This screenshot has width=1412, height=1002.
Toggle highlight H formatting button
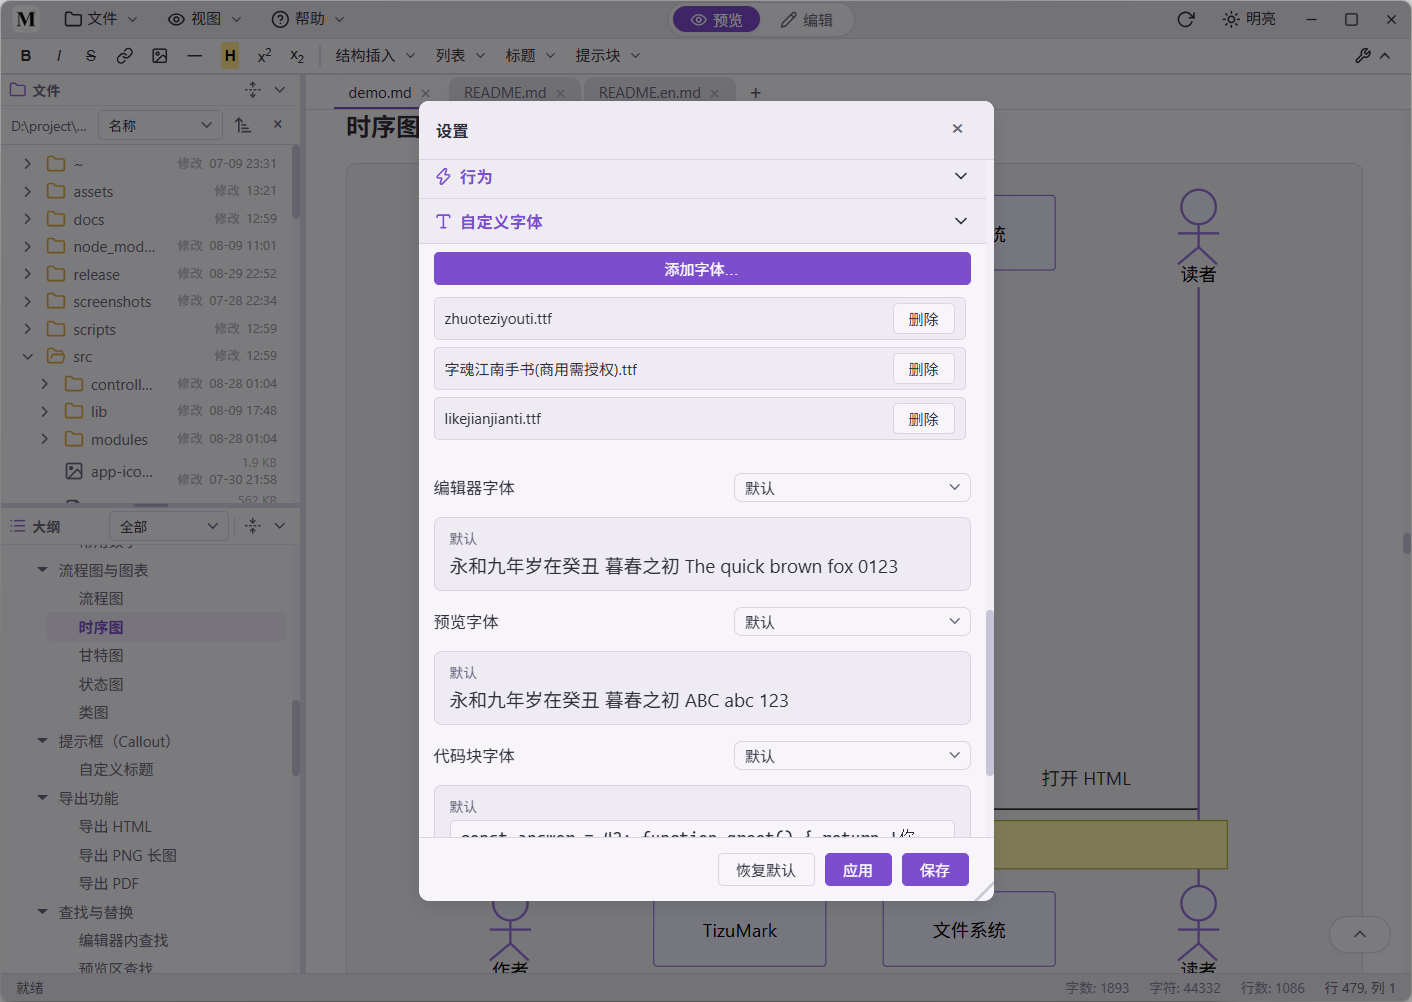coord(230,56)
